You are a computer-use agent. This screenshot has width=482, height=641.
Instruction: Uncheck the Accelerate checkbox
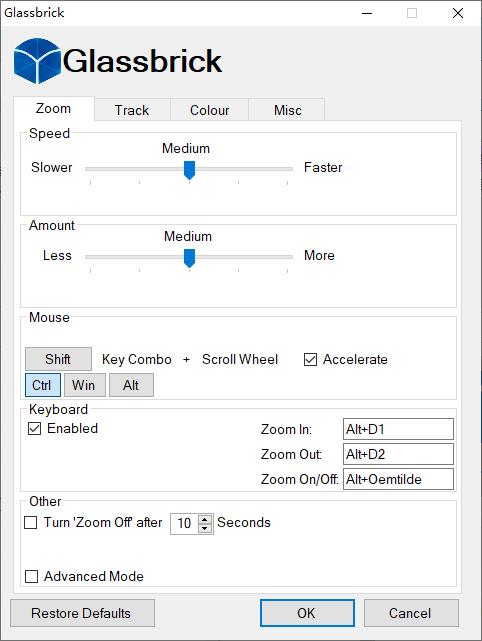tap(310, 359)
